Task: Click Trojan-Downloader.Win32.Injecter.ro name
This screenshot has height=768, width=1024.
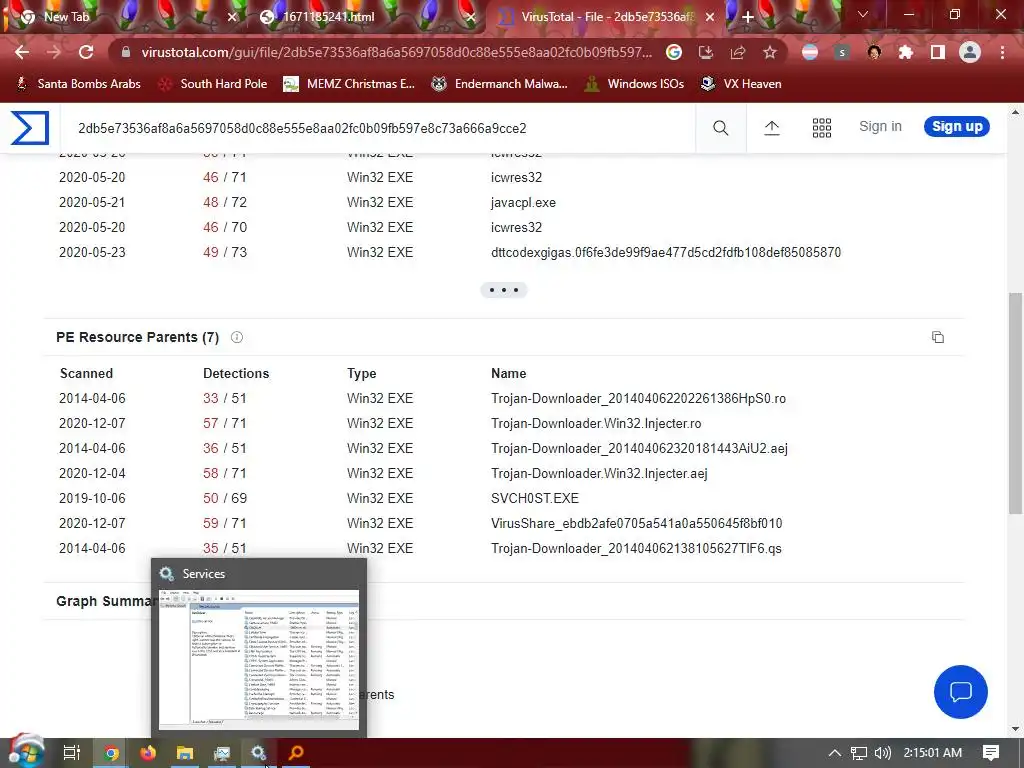Action: tap(596, 423)
